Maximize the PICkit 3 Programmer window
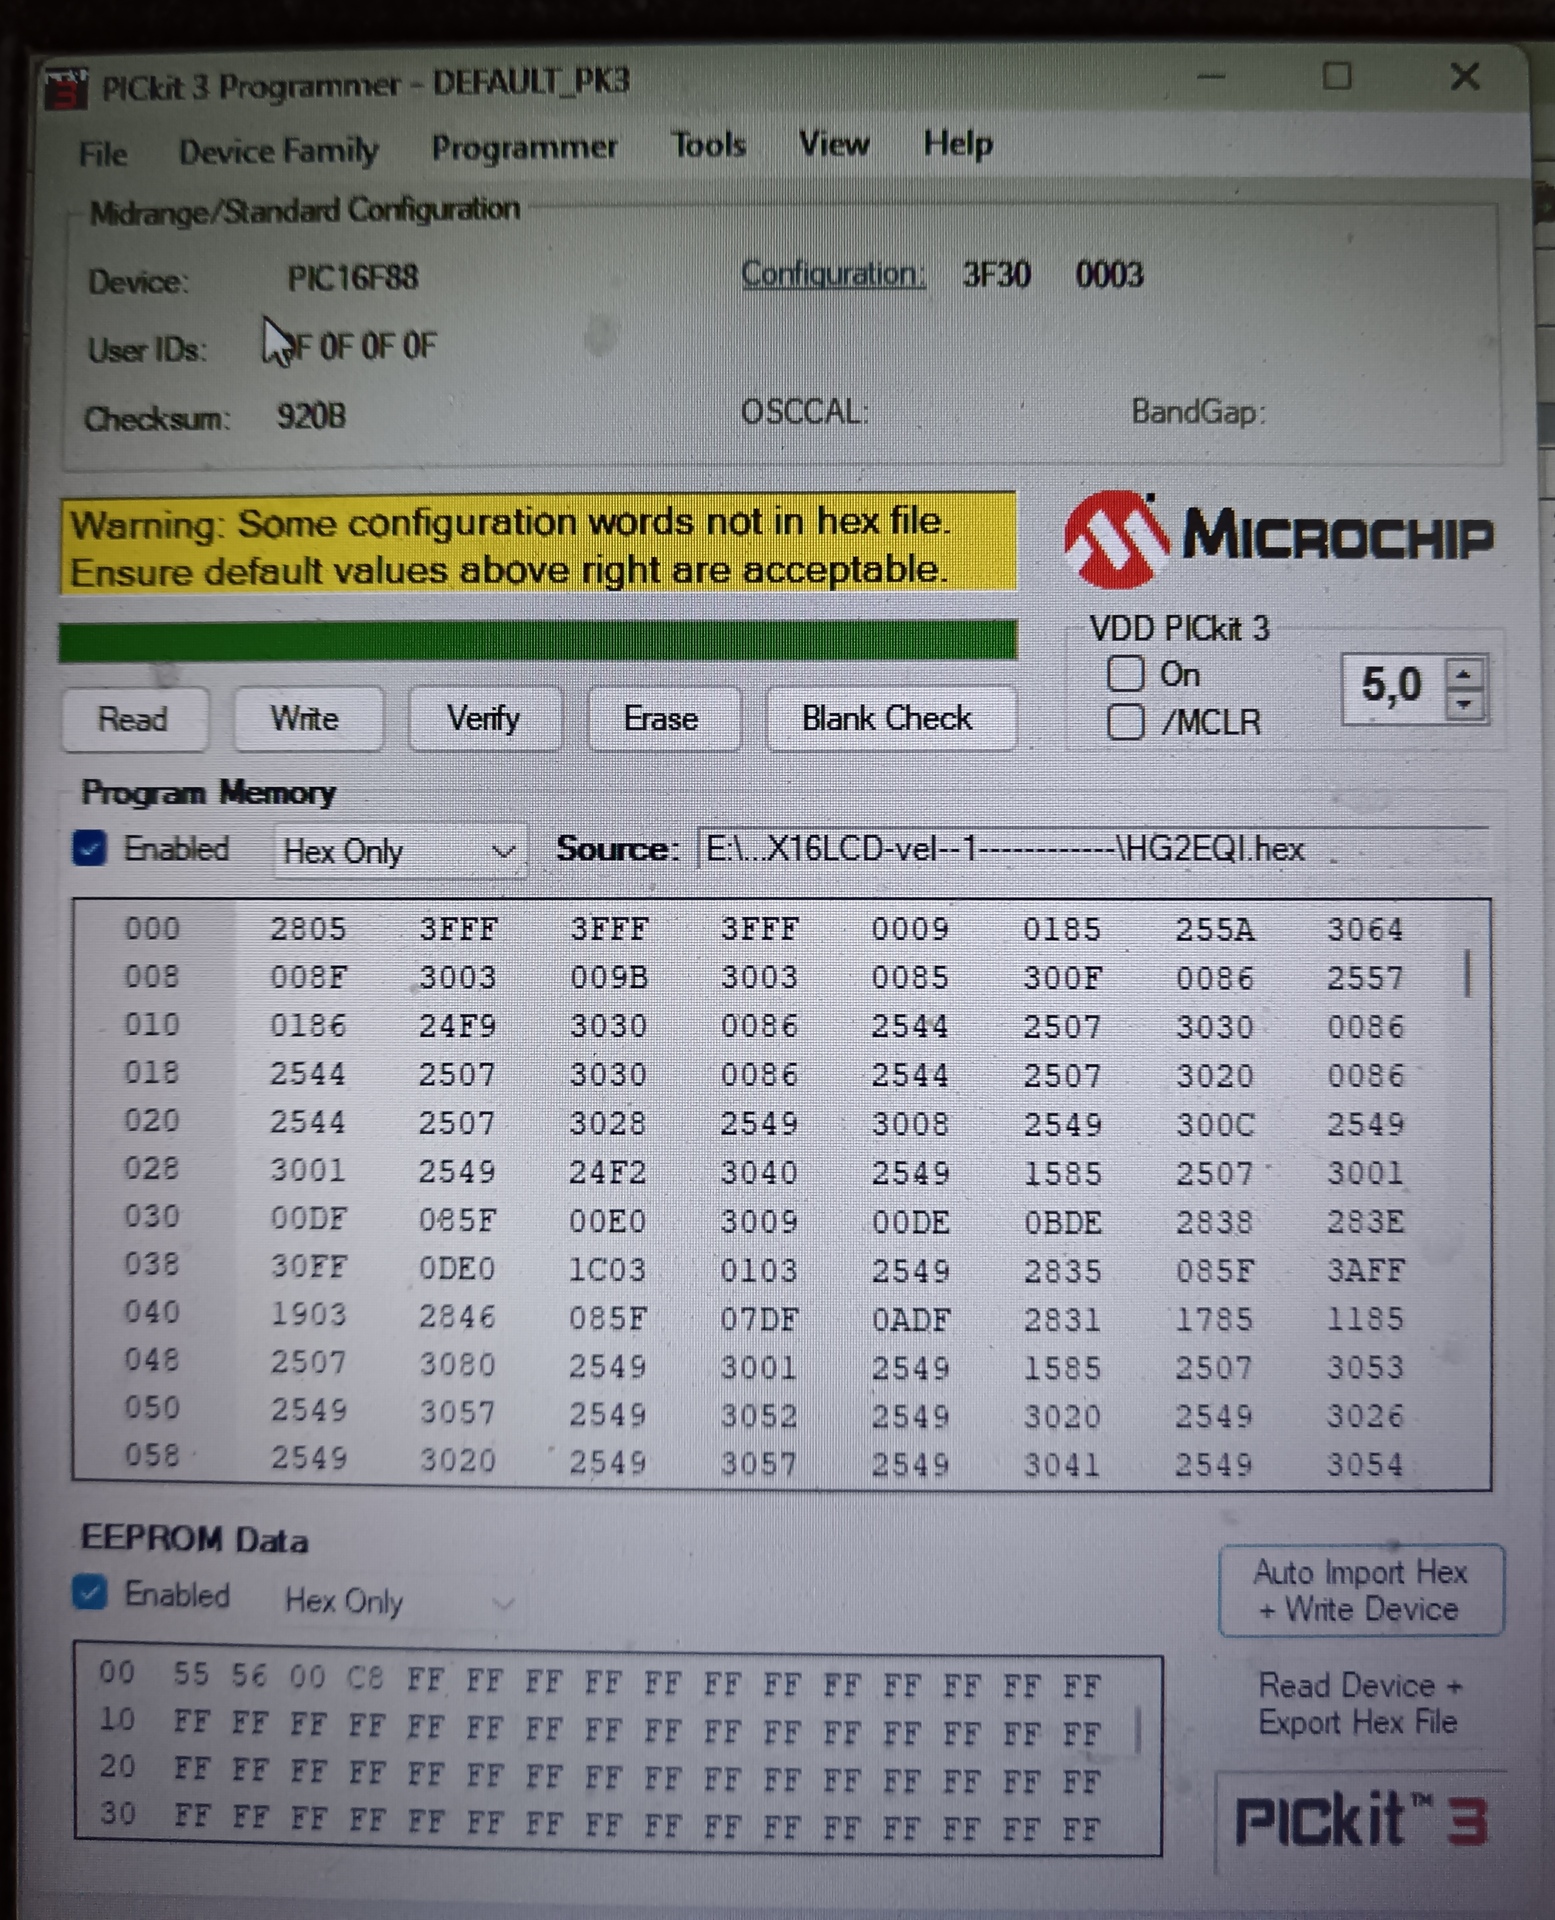The width and height of the screenshot is (1555, 1920). point(1337,76)
